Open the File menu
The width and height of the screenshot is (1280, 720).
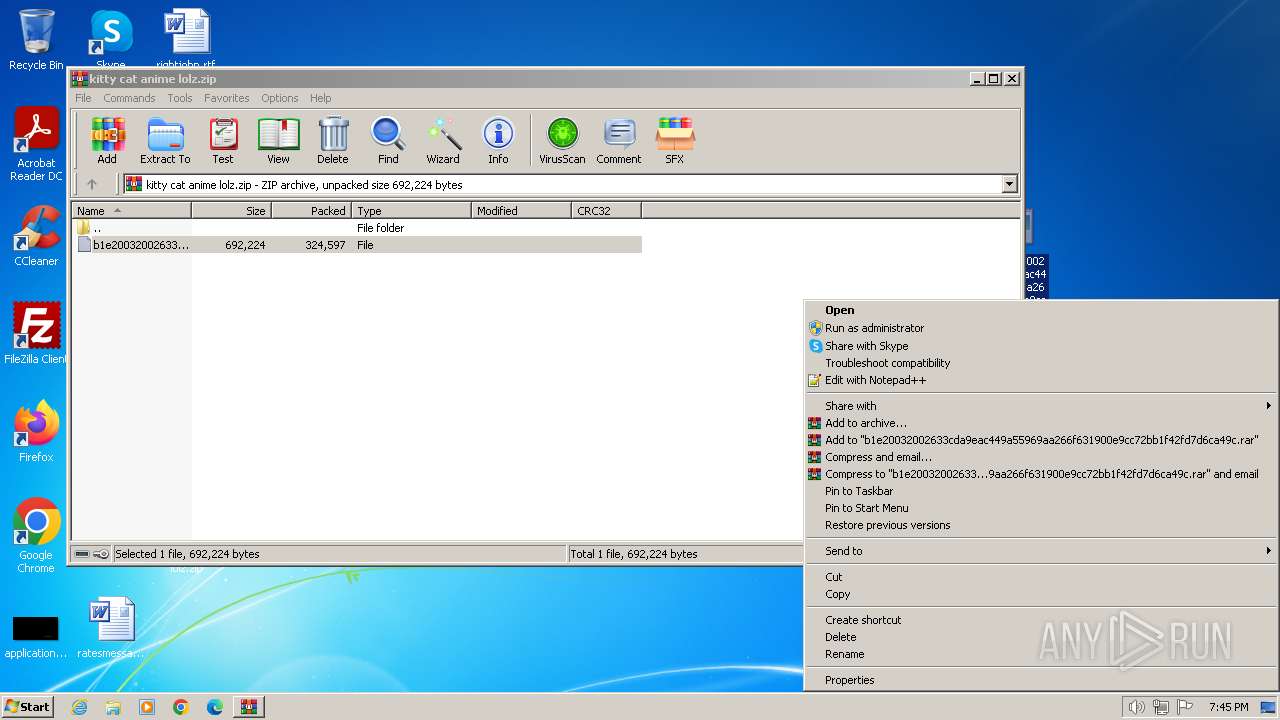tap(83, 98)
